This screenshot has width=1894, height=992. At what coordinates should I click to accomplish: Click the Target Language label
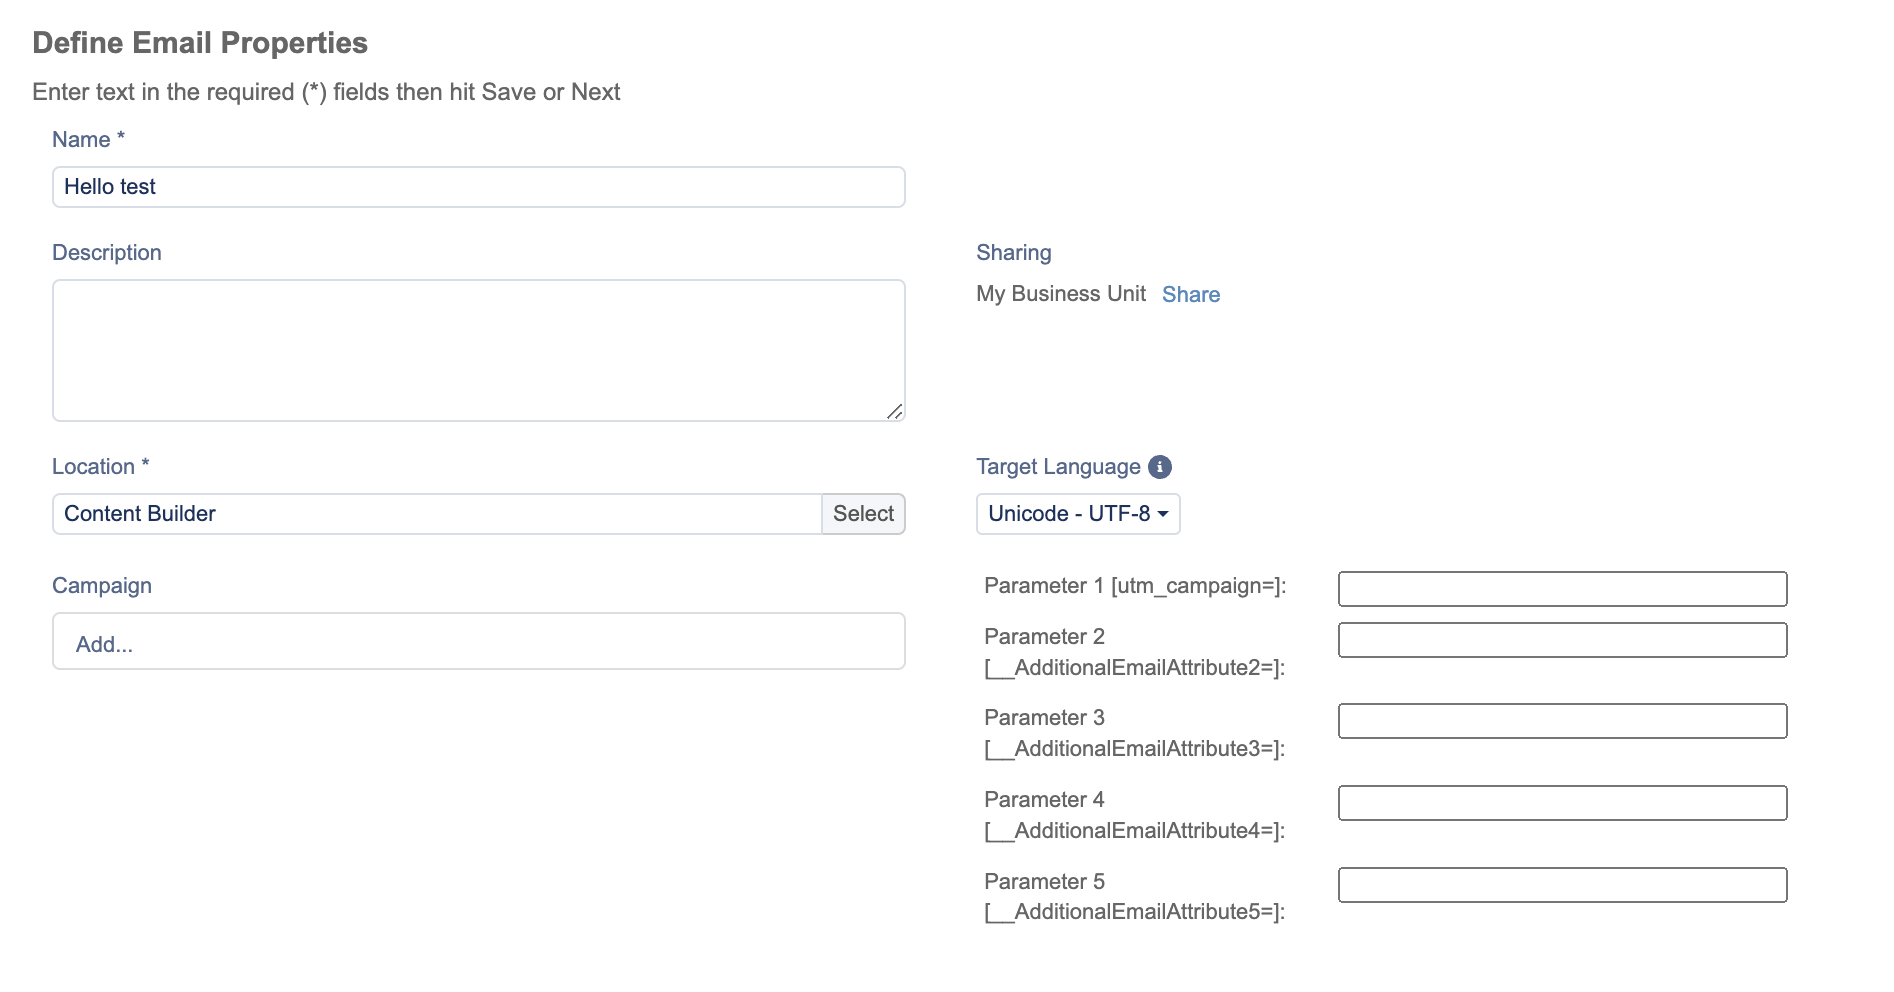coord(1057,466)
